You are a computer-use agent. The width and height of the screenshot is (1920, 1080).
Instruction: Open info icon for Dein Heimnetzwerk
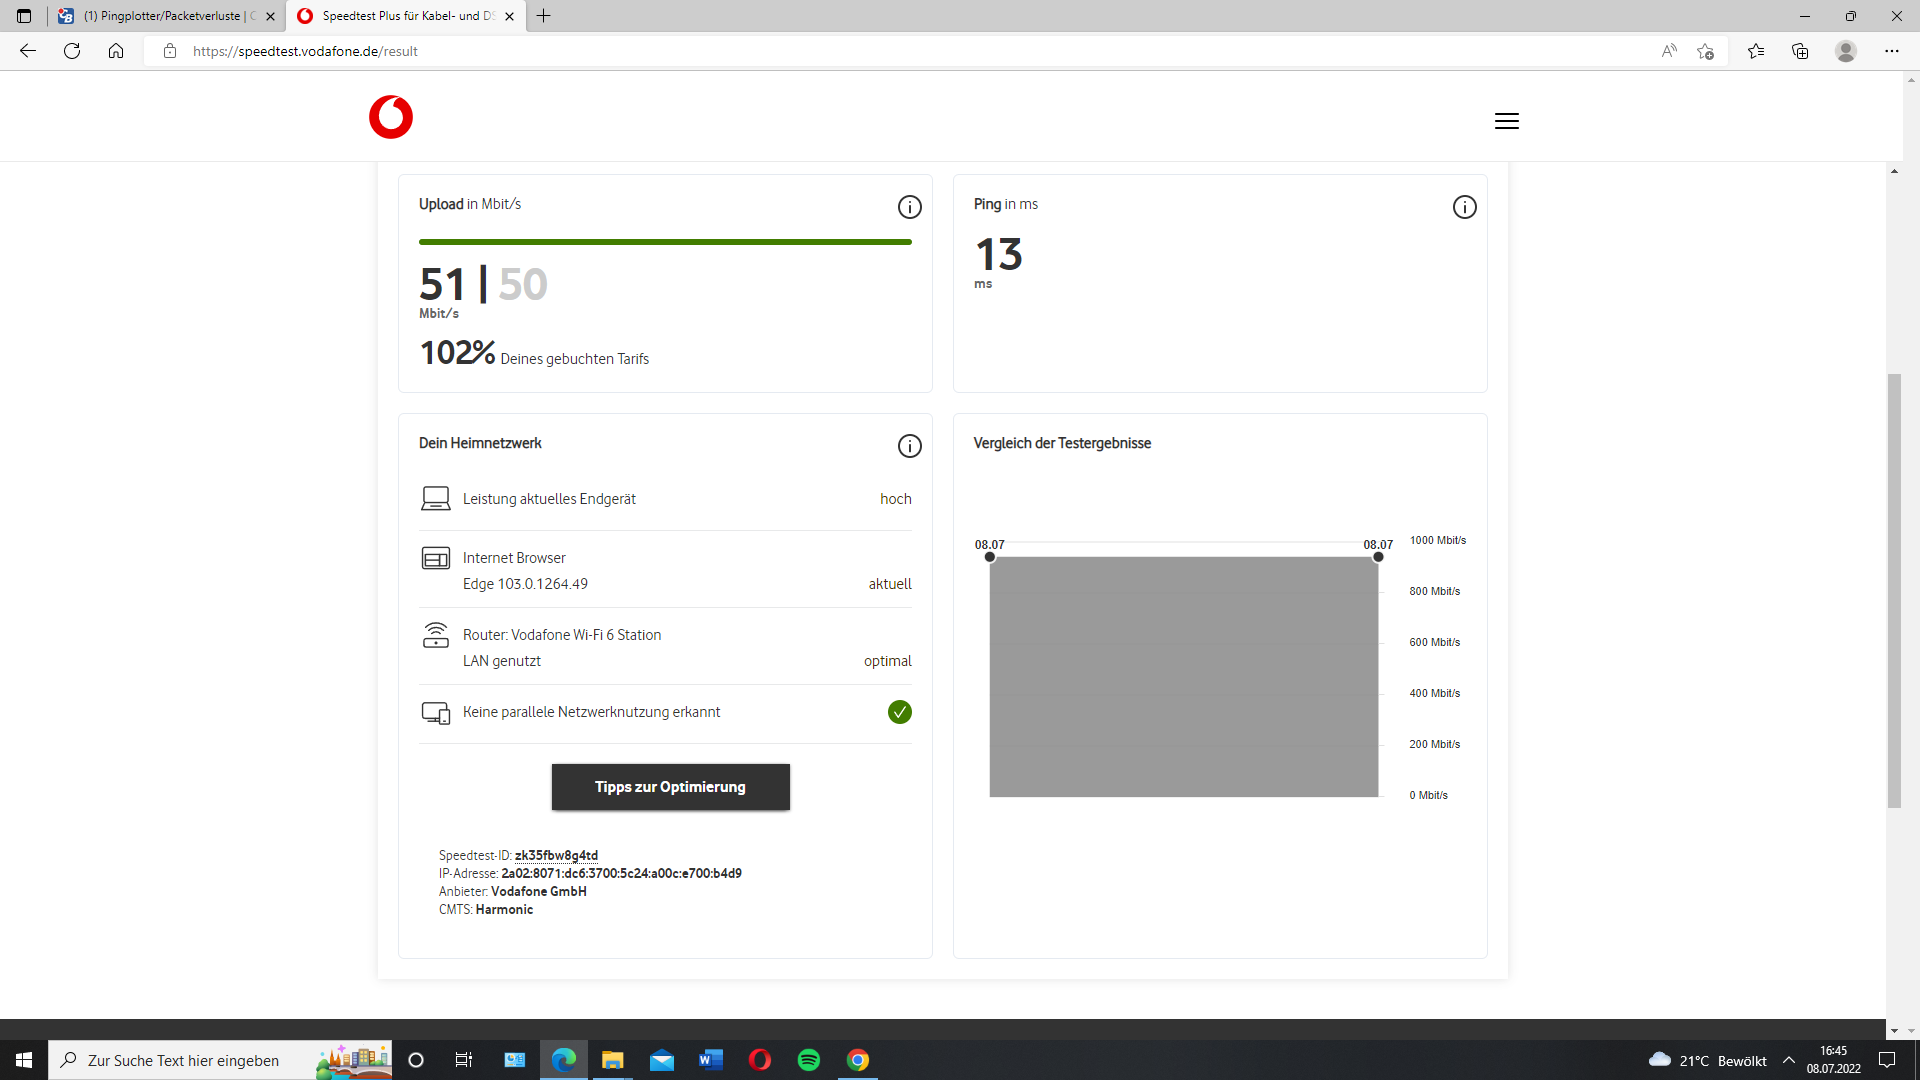pos(909,446)
